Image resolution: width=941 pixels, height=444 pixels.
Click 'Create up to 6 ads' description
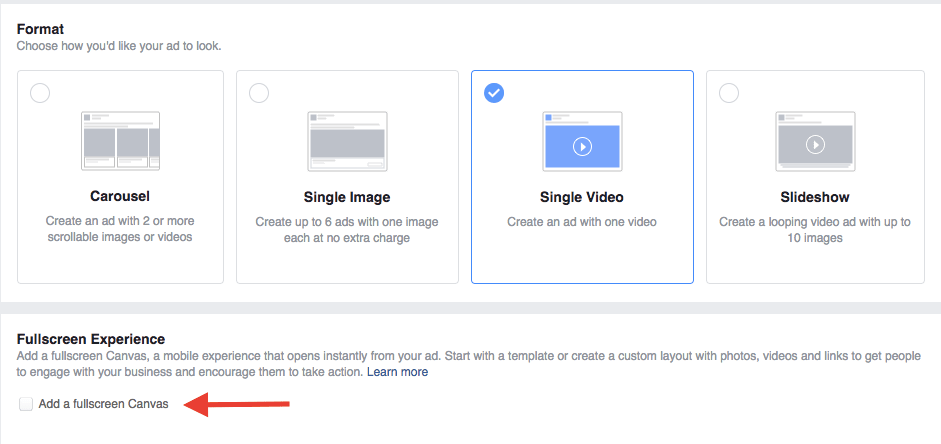click(x=347, y=230)
